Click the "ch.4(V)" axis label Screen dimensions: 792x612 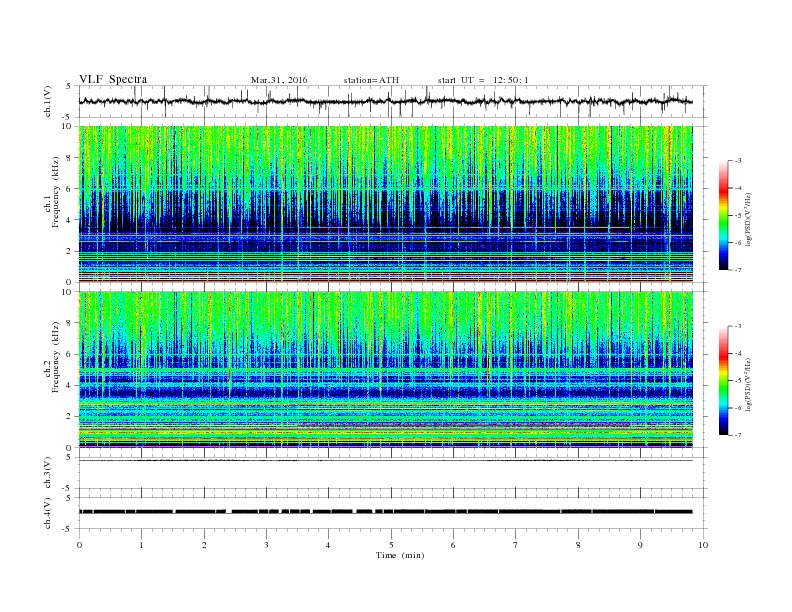(x=48, y=513)
